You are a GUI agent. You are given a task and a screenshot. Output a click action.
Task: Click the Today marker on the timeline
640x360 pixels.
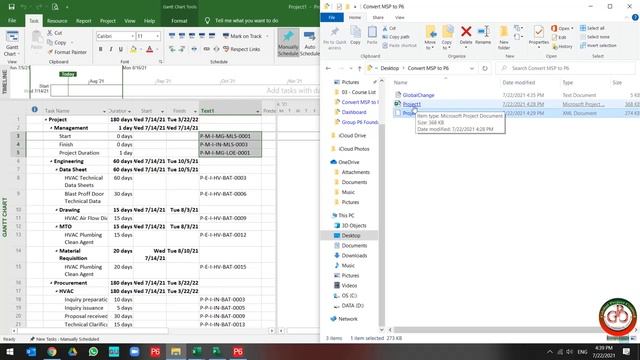(68, 74)
